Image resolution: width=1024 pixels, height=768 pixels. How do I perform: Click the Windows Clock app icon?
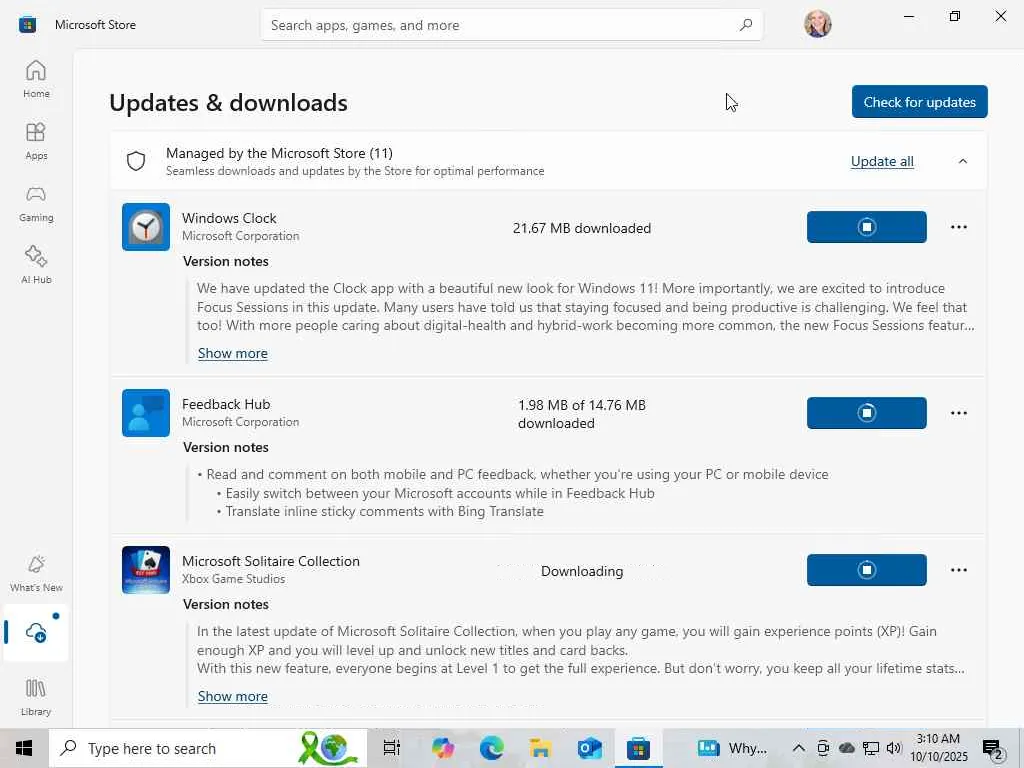click(x=146, y=227)
